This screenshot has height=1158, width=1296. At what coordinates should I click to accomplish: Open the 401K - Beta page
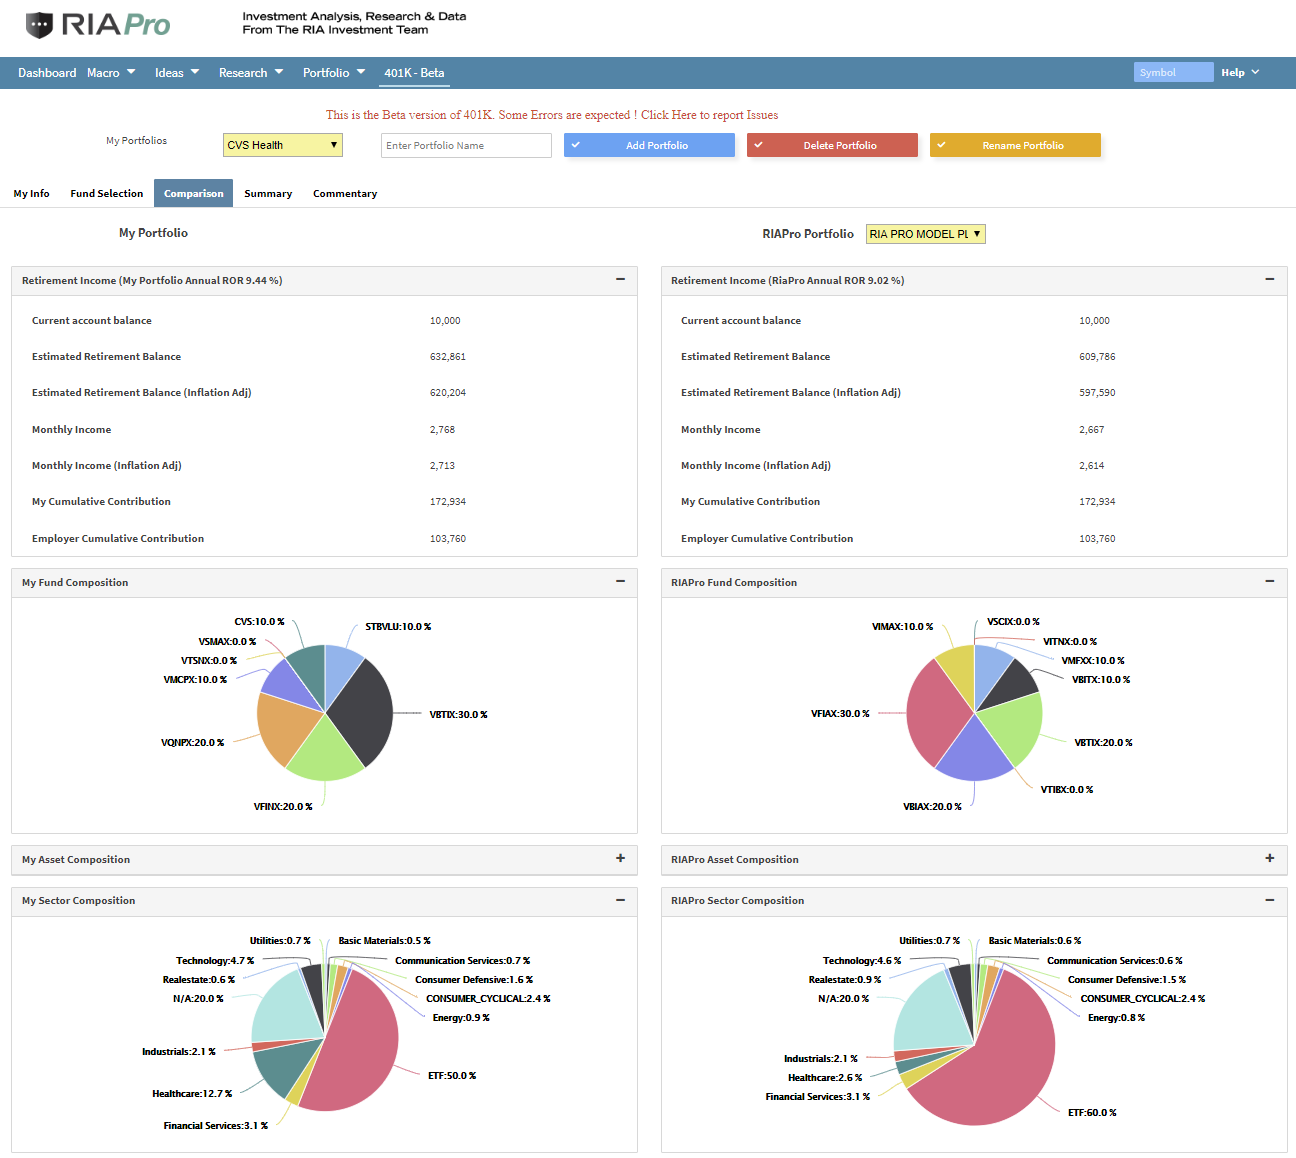(x=414, y=73)
